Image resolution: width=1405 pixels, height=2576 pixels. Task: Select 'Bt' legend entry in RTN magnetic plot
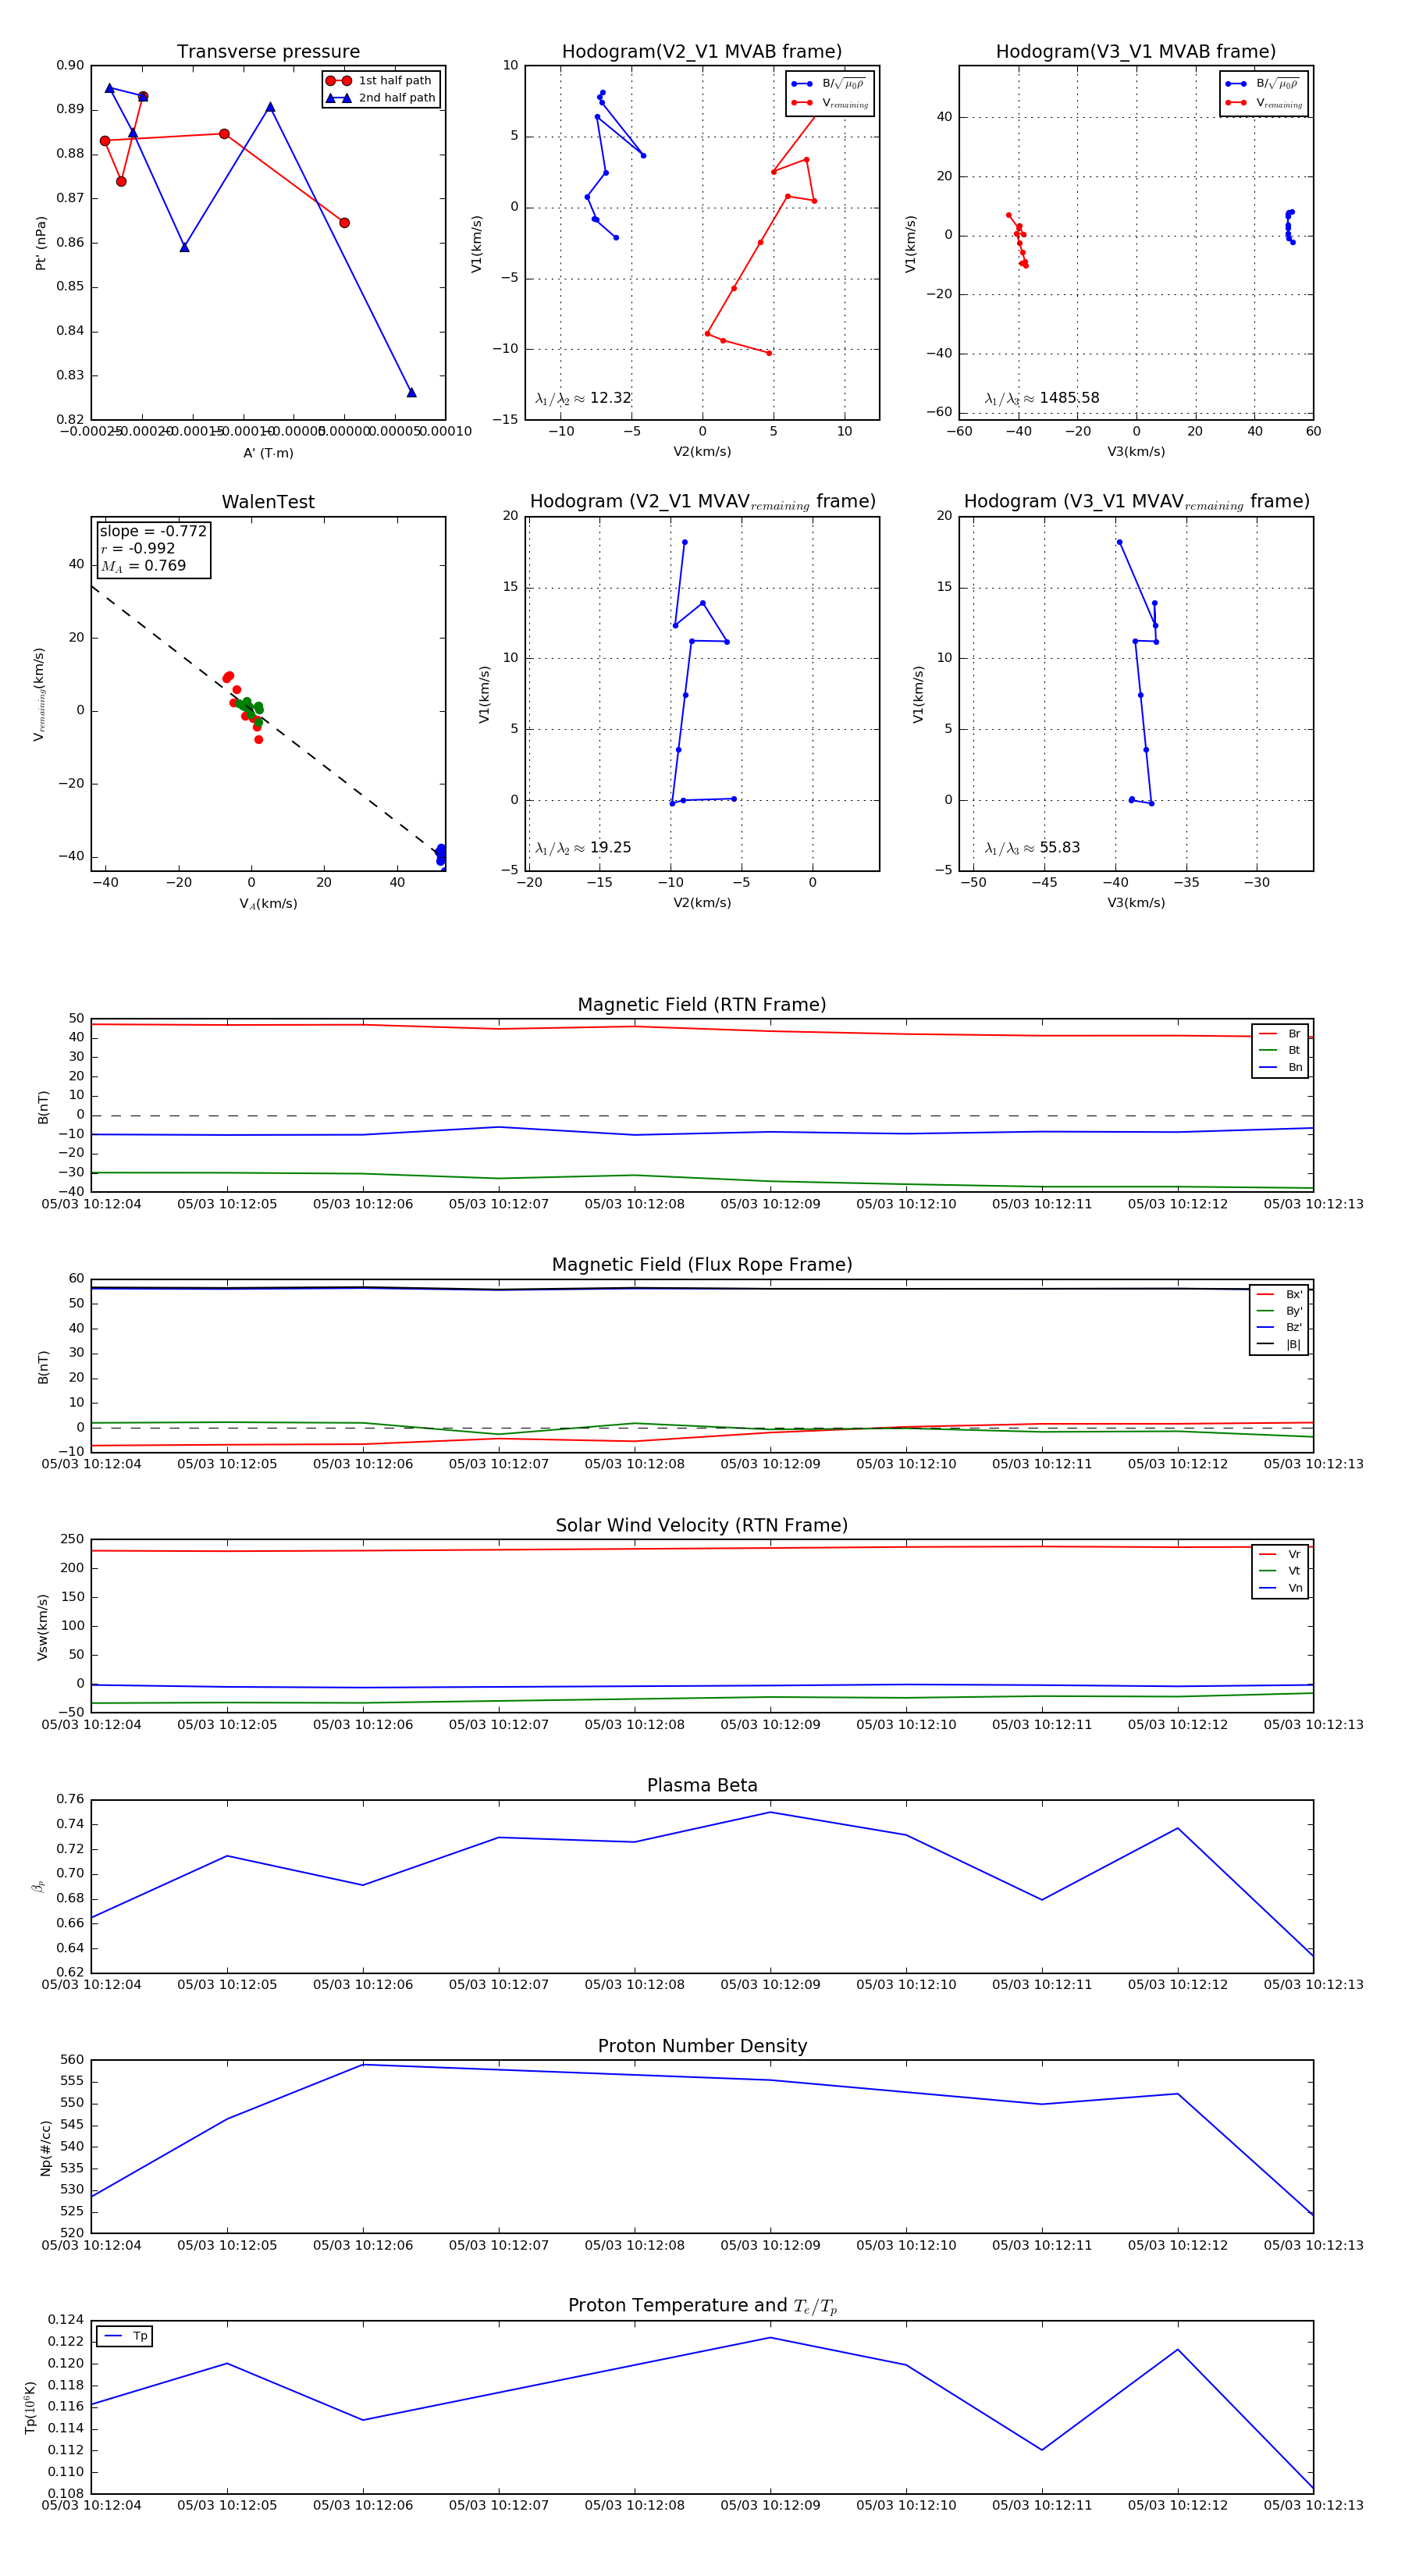tap(1281, 1050)
